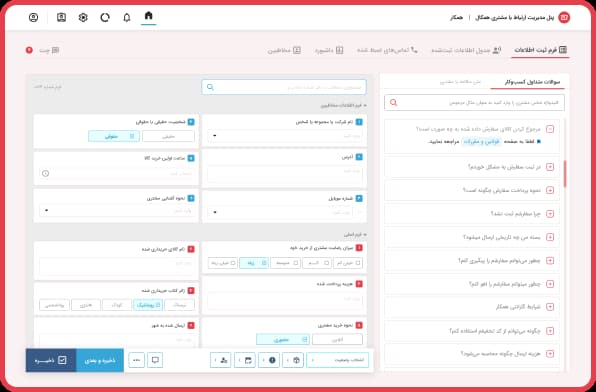This screenshot has height=392, width=596.
Task: Open the three-dots more options button
Action: tap(136, 360)
